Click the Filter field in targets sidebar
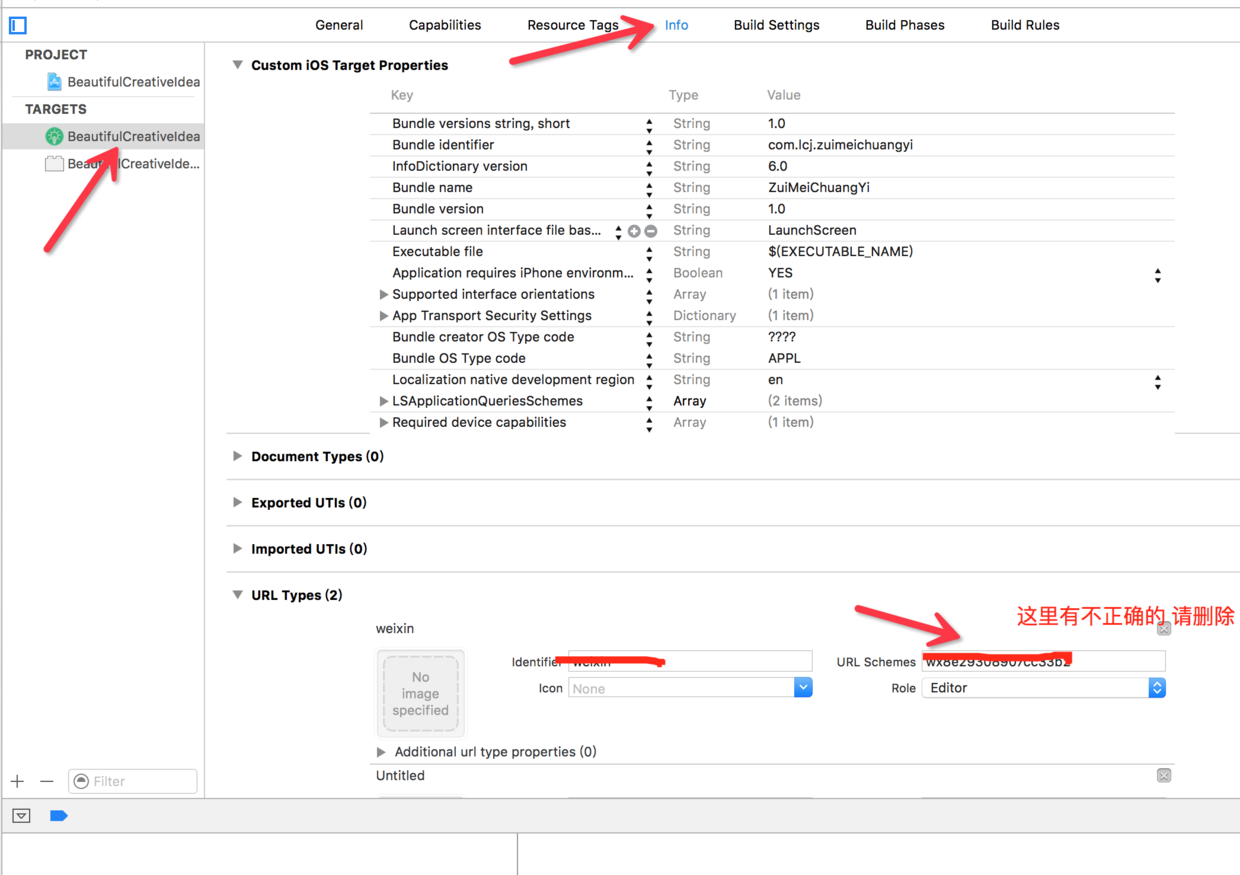 [133, 781]
